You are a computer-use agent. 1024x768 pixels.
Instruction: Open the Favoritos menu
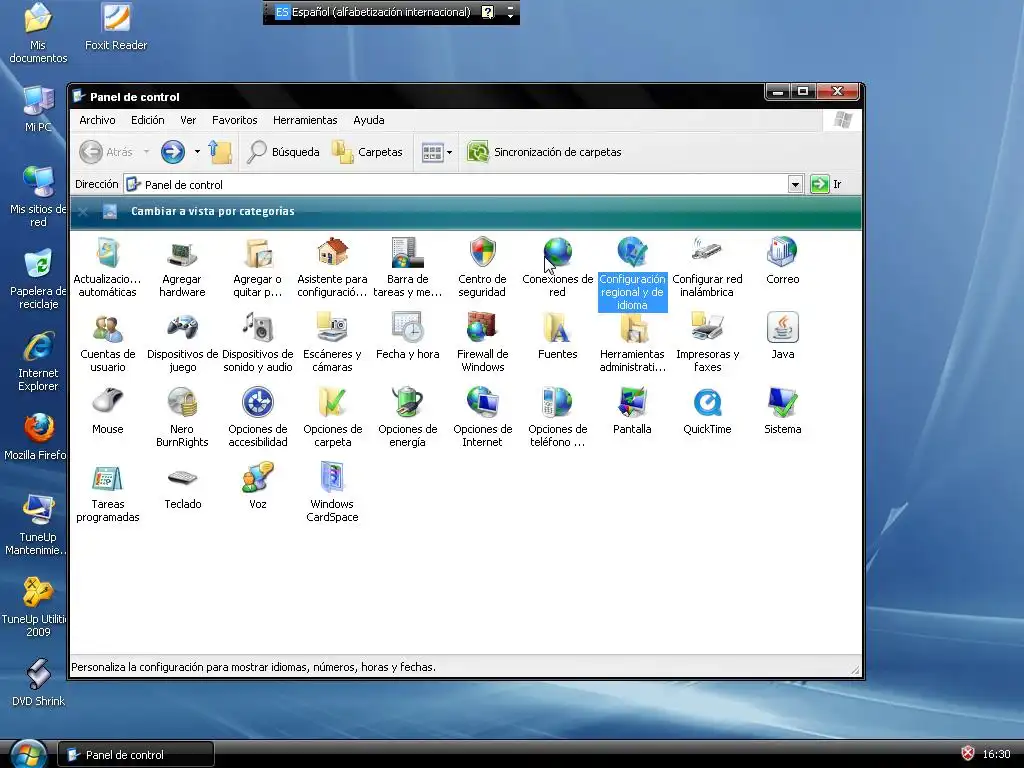(x=234, y=120)
